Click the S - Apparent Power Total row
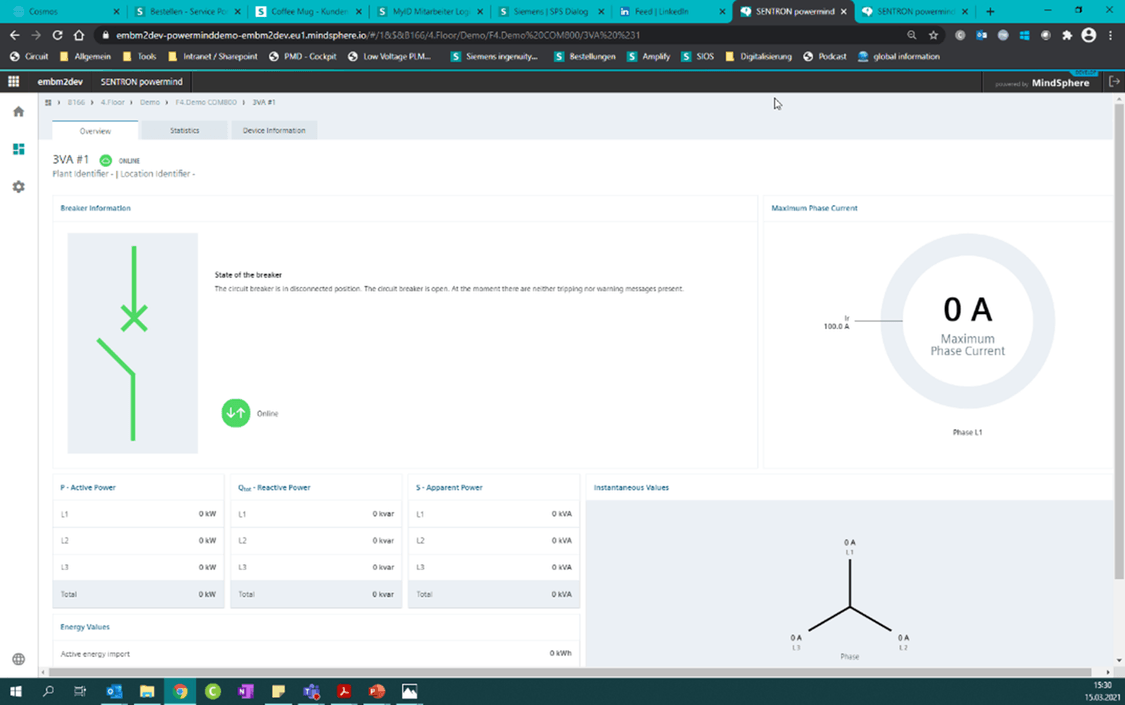 494,594
